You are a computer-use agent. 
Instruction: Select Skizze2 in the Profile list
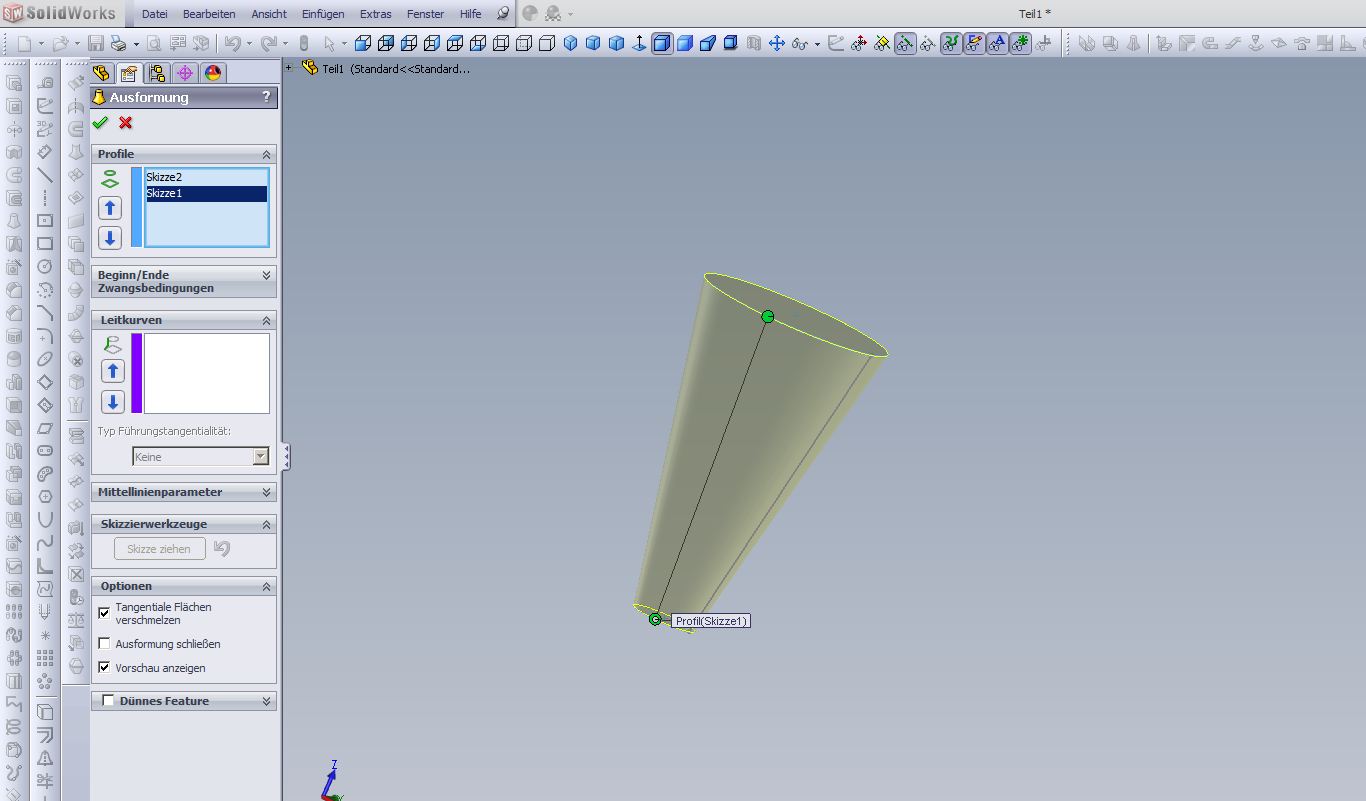click(x=206, y=177)
